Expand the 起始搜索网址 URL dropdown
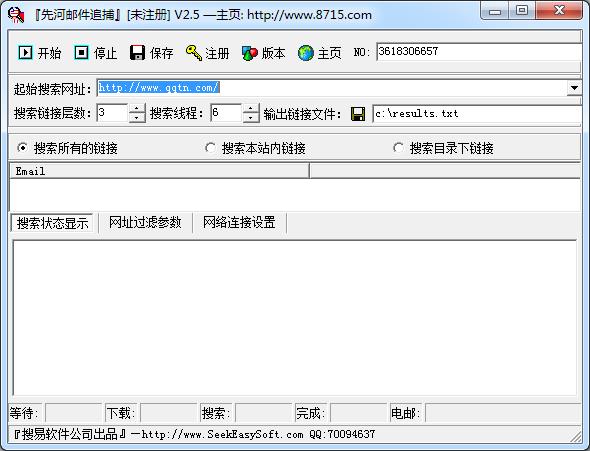This screenshot has height=451, width=590. (x=574, y=88)
